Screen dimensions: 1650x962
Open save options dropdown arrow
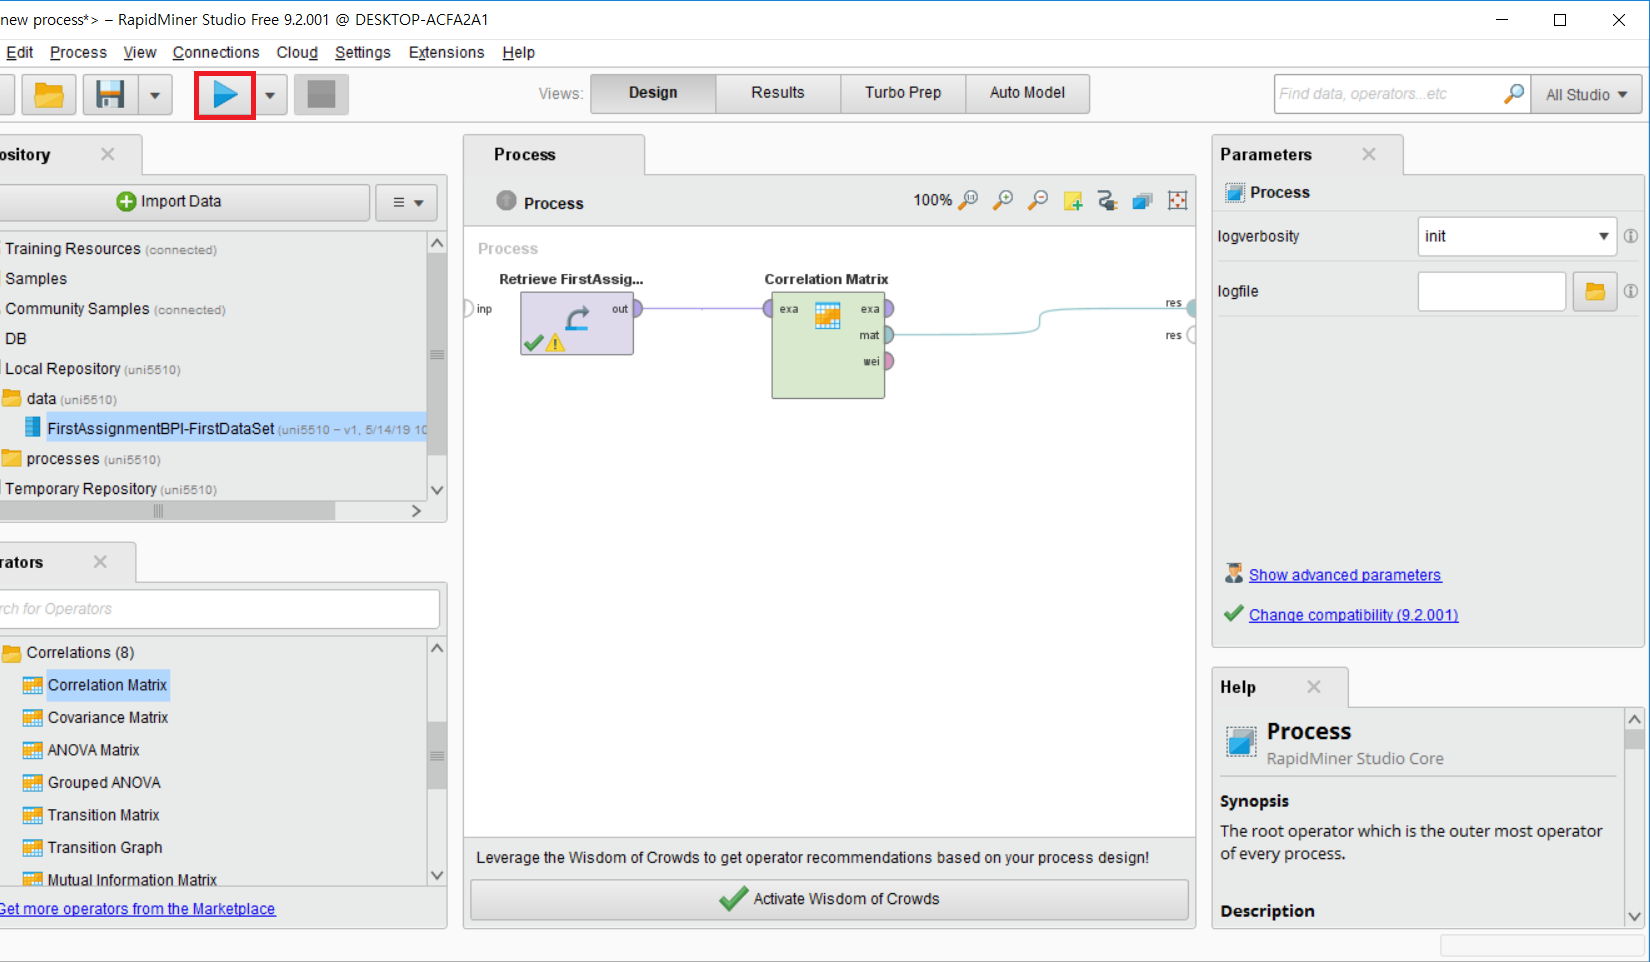[155, 96]
